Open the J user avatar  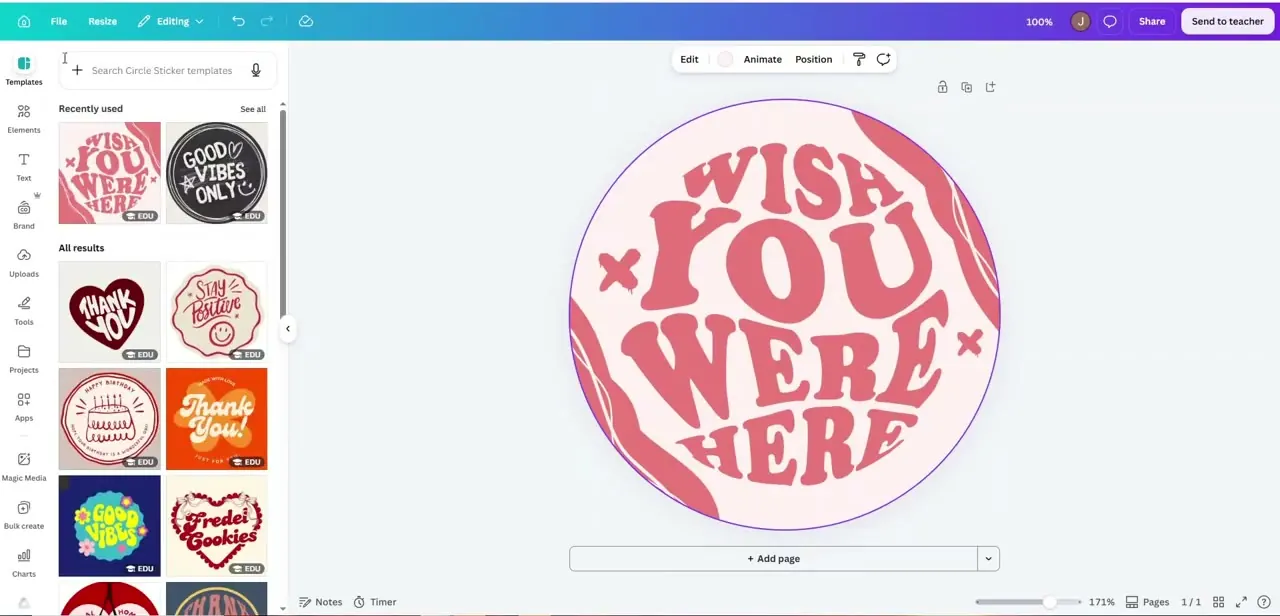pyautogui.click(x=1080, y=21)
